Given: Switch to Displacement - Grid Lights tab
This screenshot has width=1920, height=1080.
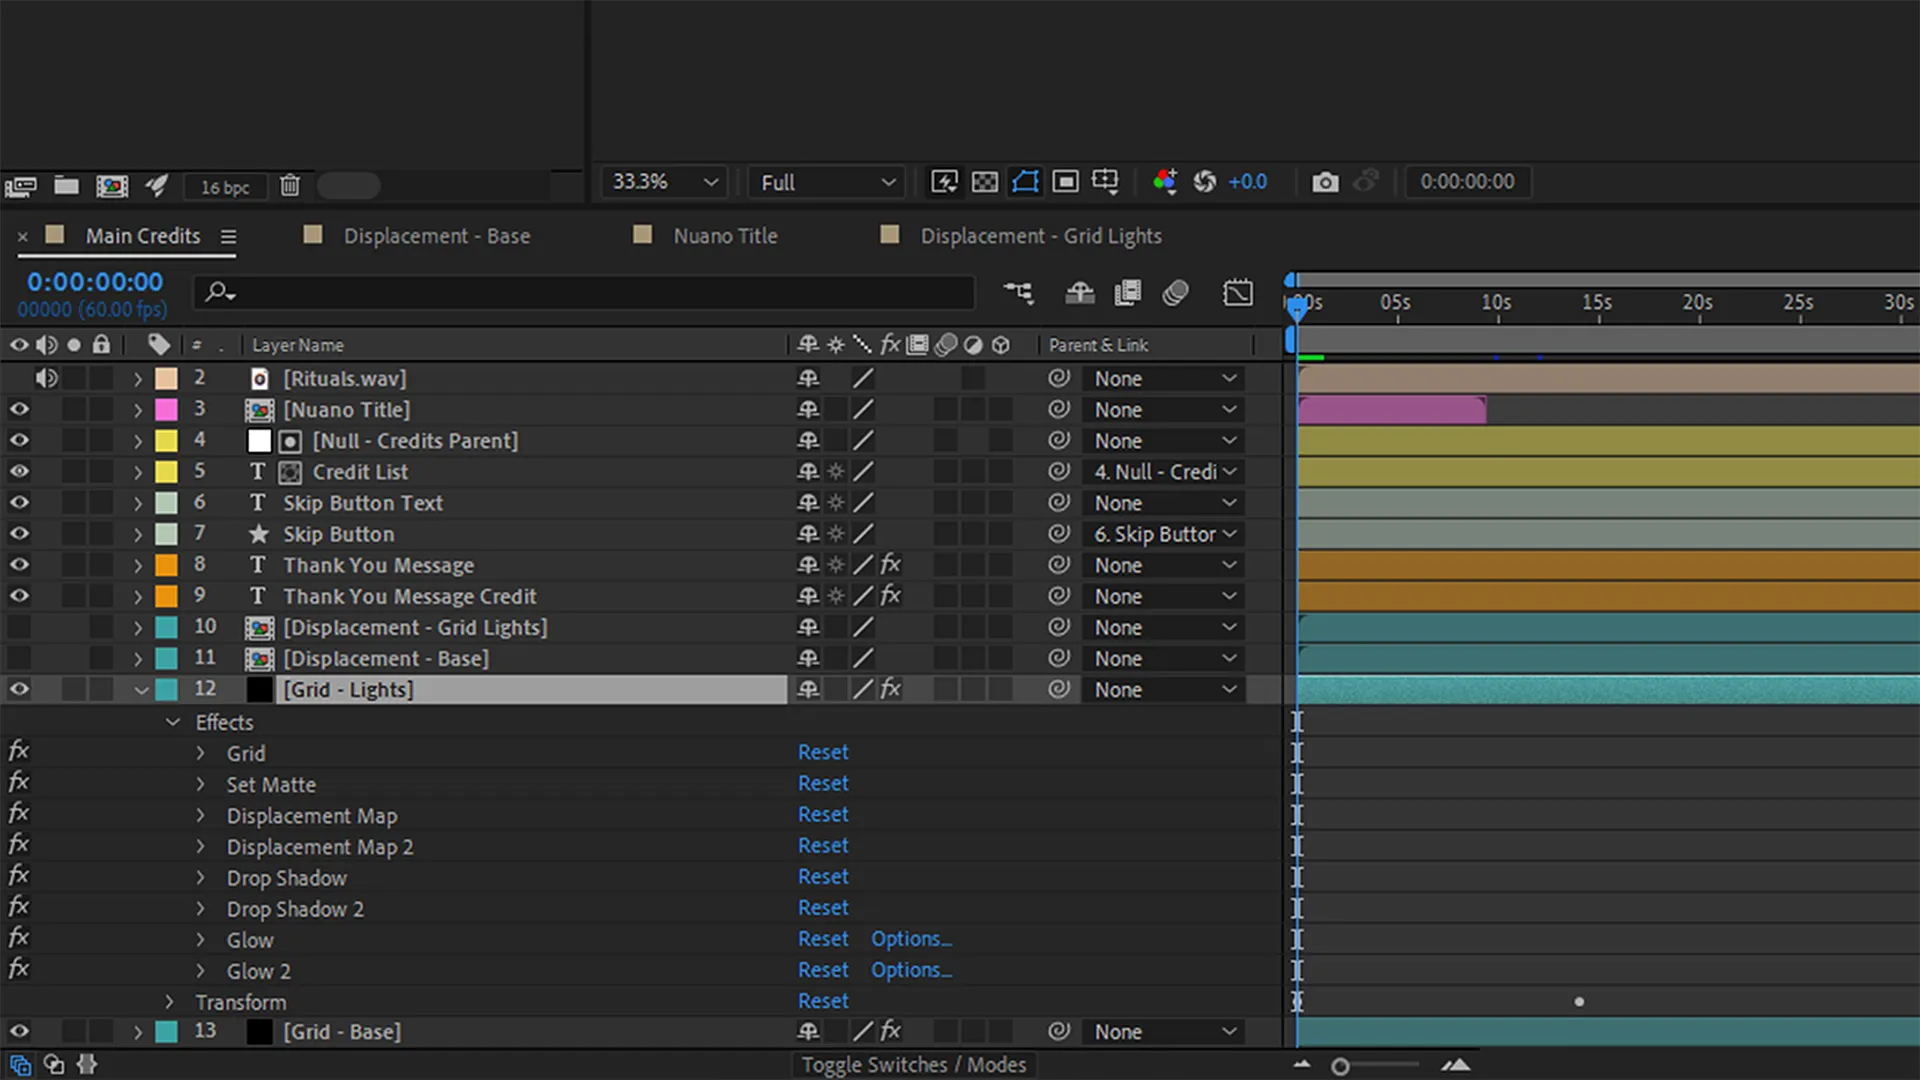Looking at the screenshot, I should (1041, 236).
